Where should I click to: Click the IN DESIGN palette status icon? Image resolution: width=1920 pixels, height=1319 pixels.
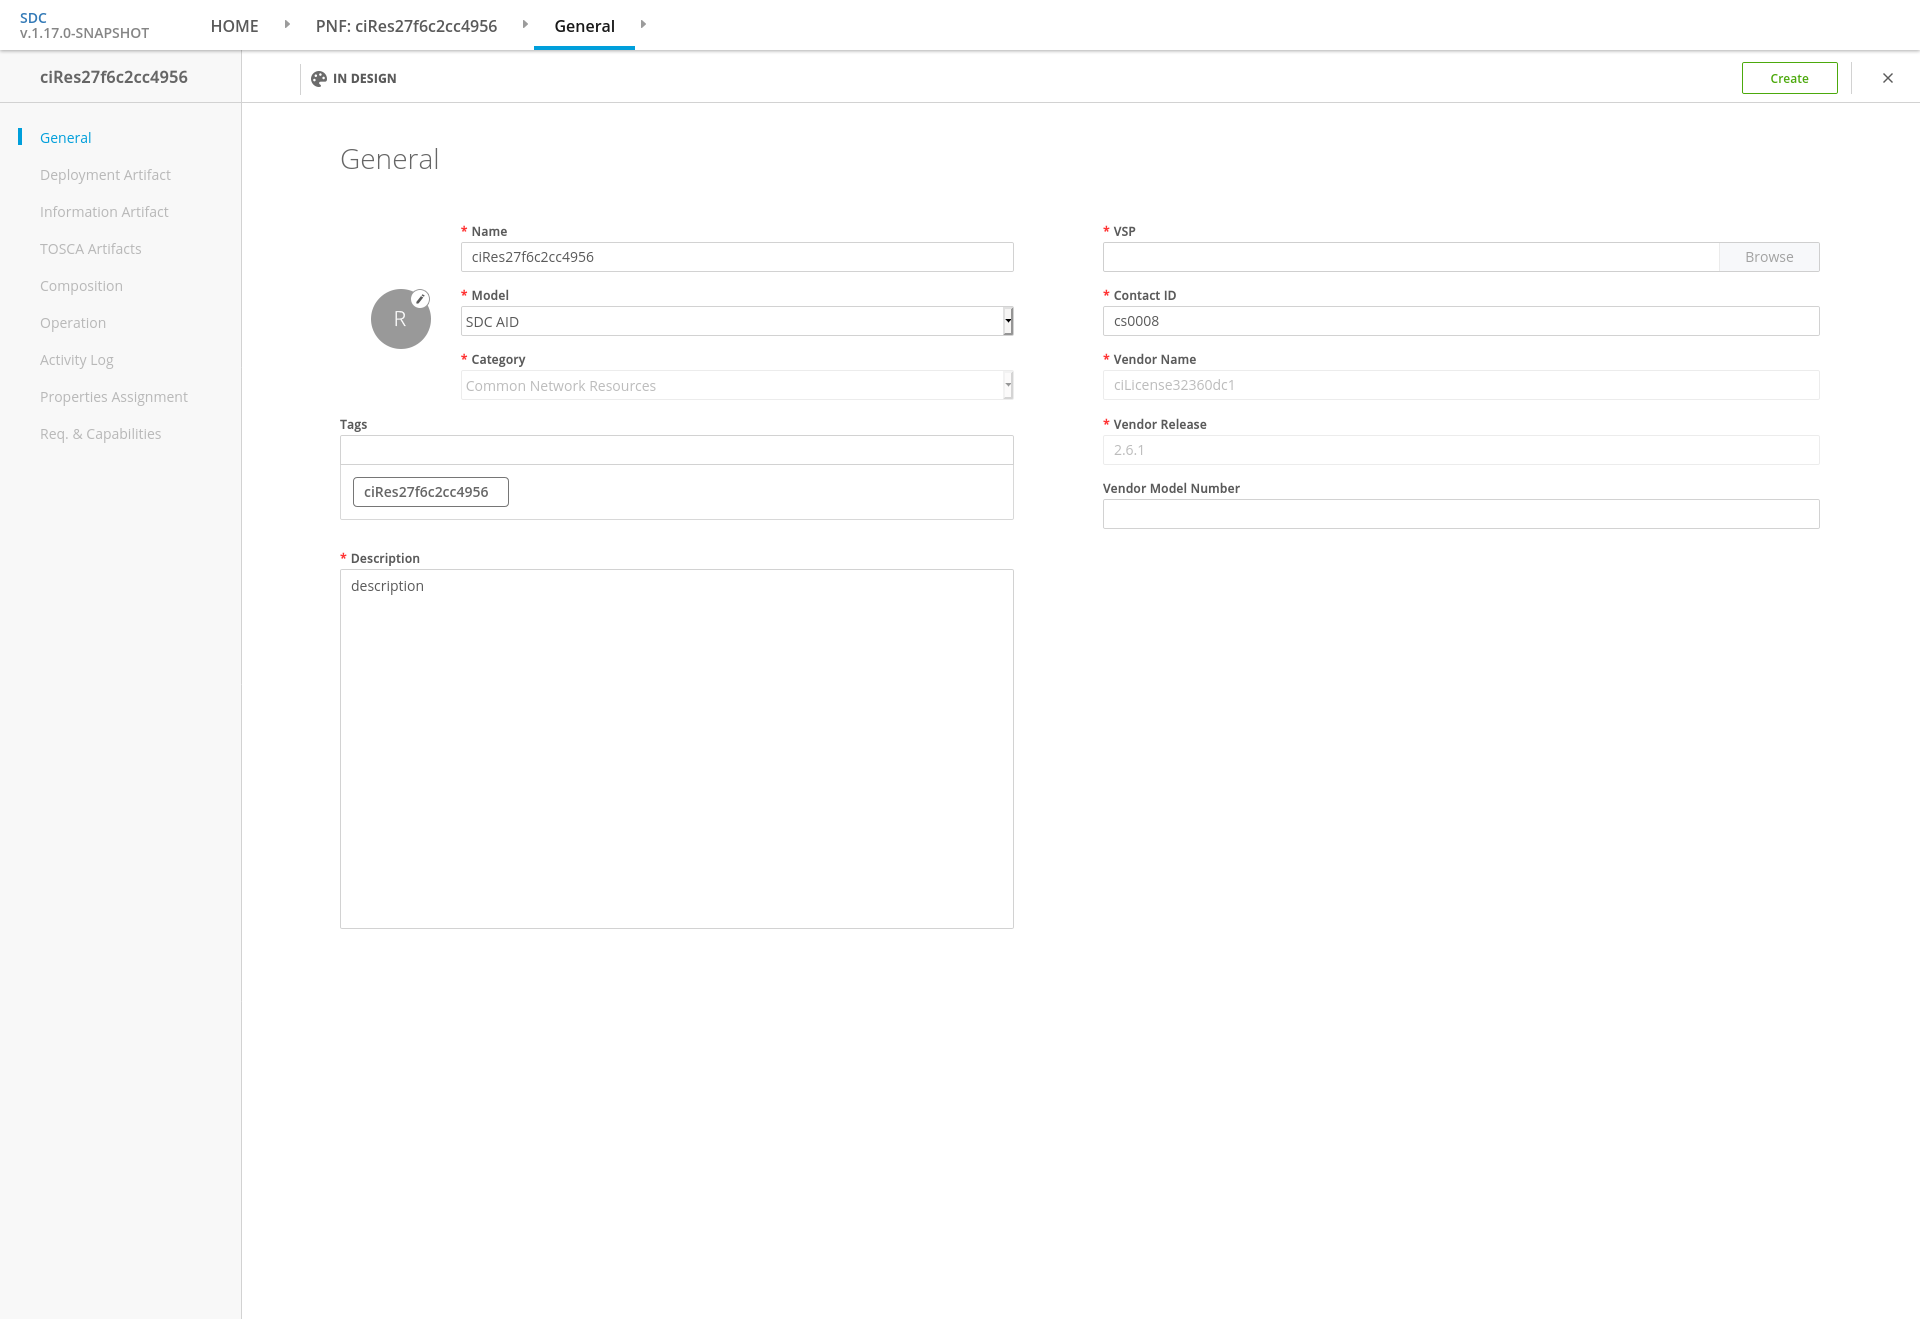(319, 79)
